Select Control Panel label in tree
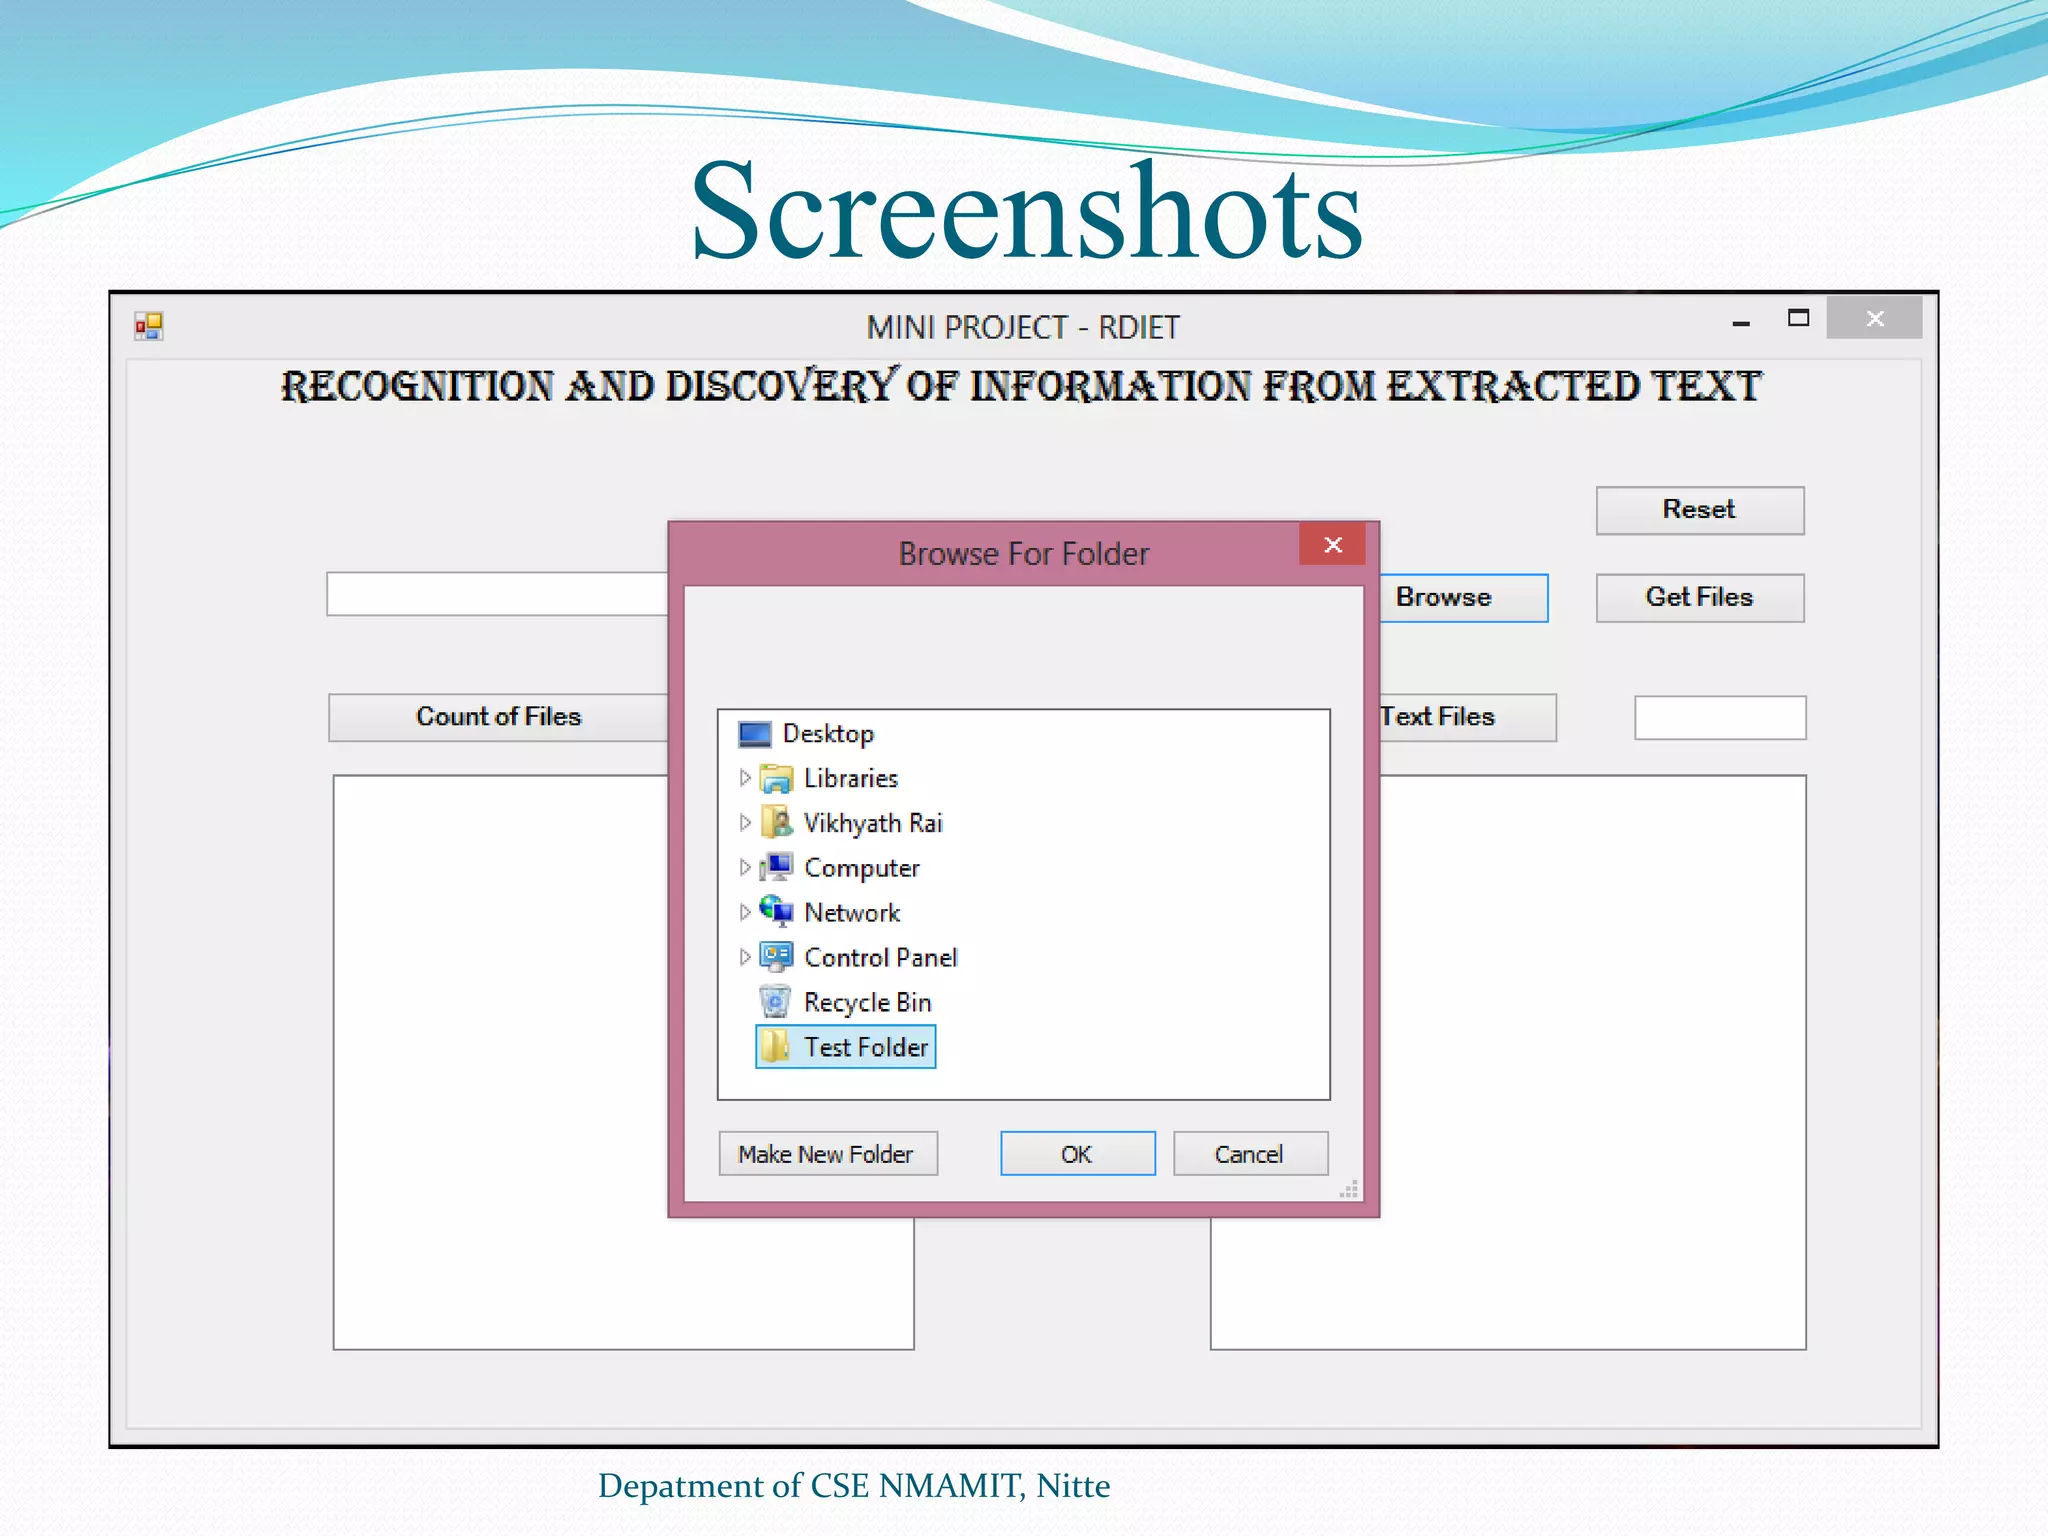 [x=881, y=957]
